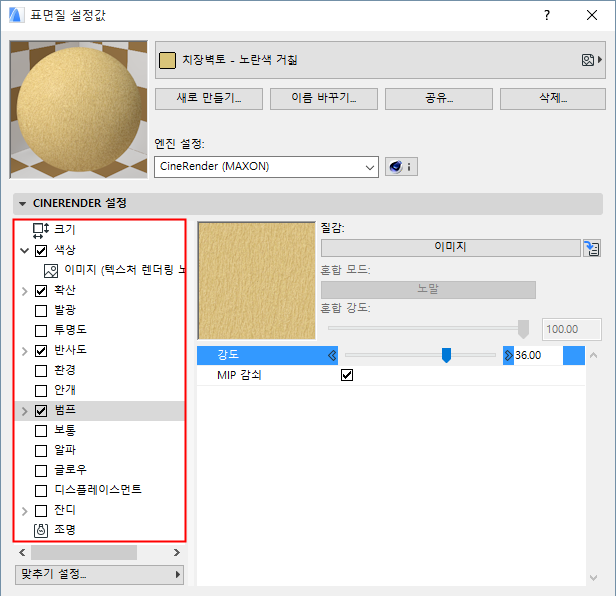
Task: Open the 크기 size settings icon
Action: (41, 230)
